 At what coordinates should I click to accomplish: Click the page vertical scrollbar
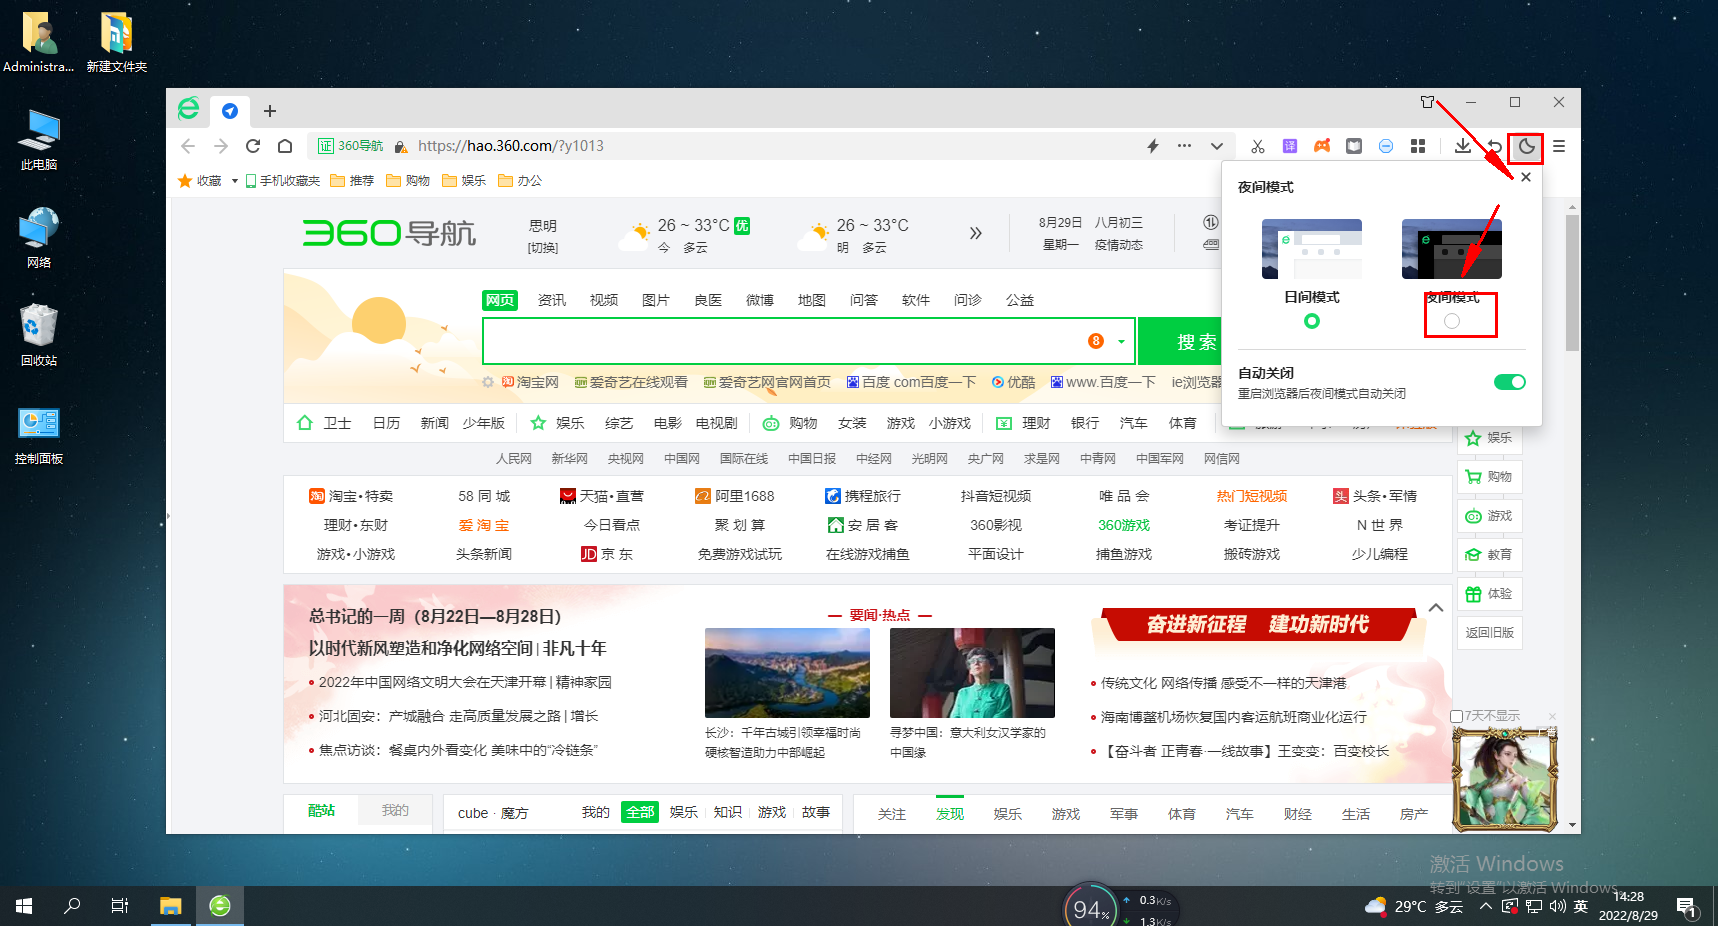click(1573, 283)
